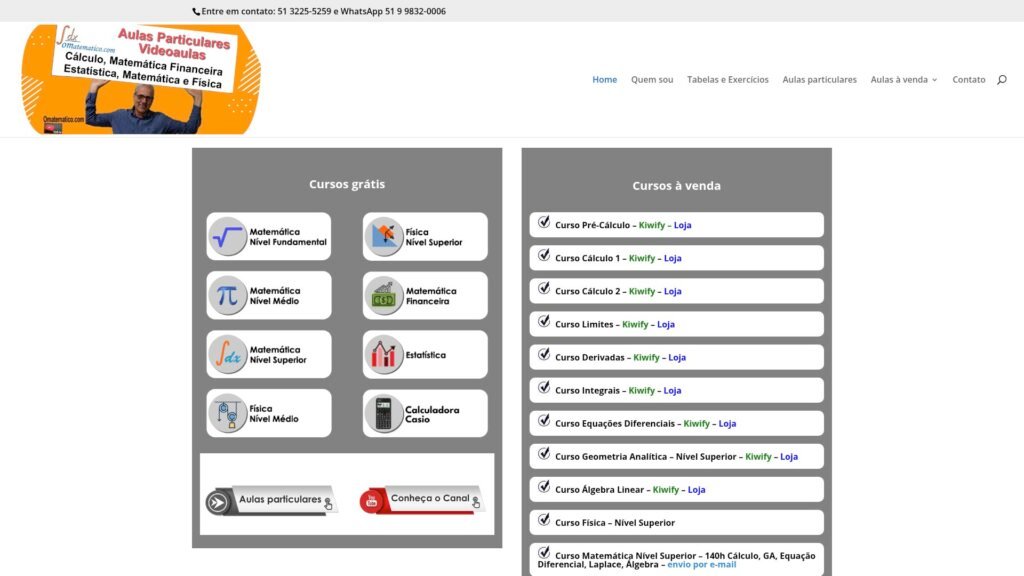This screenshot has width=1024, height=576.
Task: Open the pulley icon Física Nível Médio
Action: 228,413
